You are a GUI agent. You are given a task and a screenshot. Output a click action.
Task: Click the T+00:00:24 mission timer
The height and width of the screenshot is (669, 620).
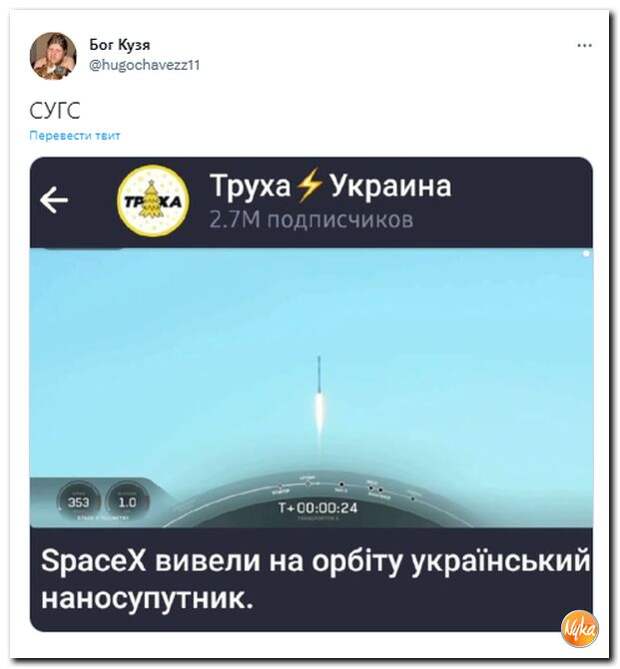(x=317, y=508)
